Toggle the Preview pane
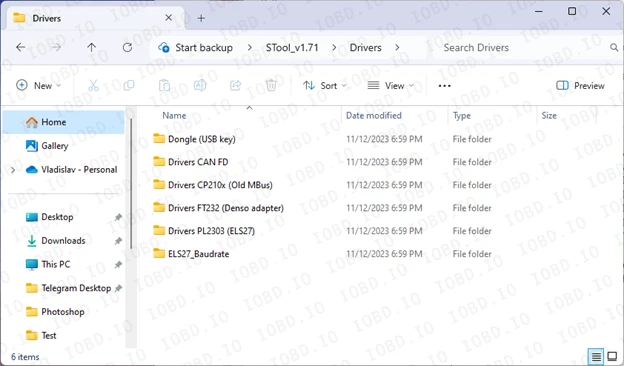Image resolution: width=624 pixels, height=366 pixels. (580, 86)
